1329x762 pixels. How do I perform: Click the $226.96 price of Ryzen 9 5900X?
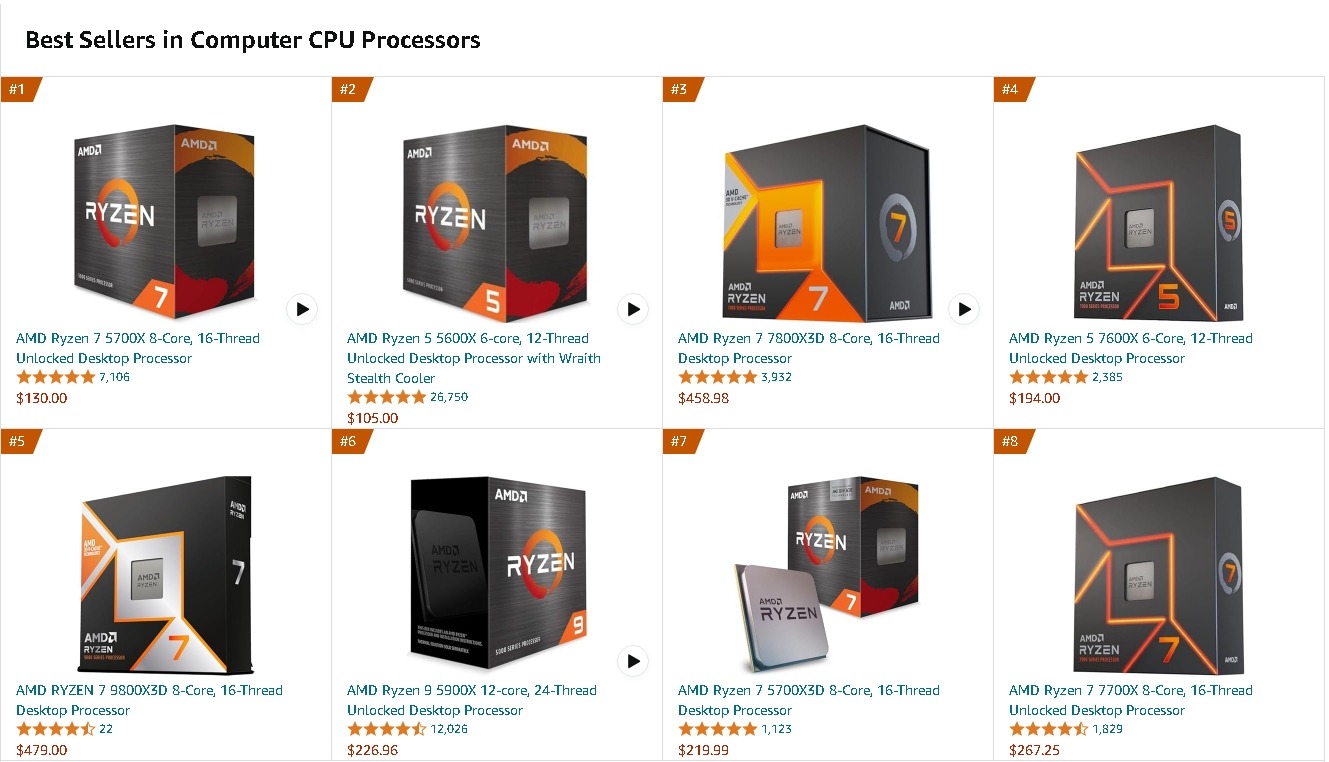(372, 750)
